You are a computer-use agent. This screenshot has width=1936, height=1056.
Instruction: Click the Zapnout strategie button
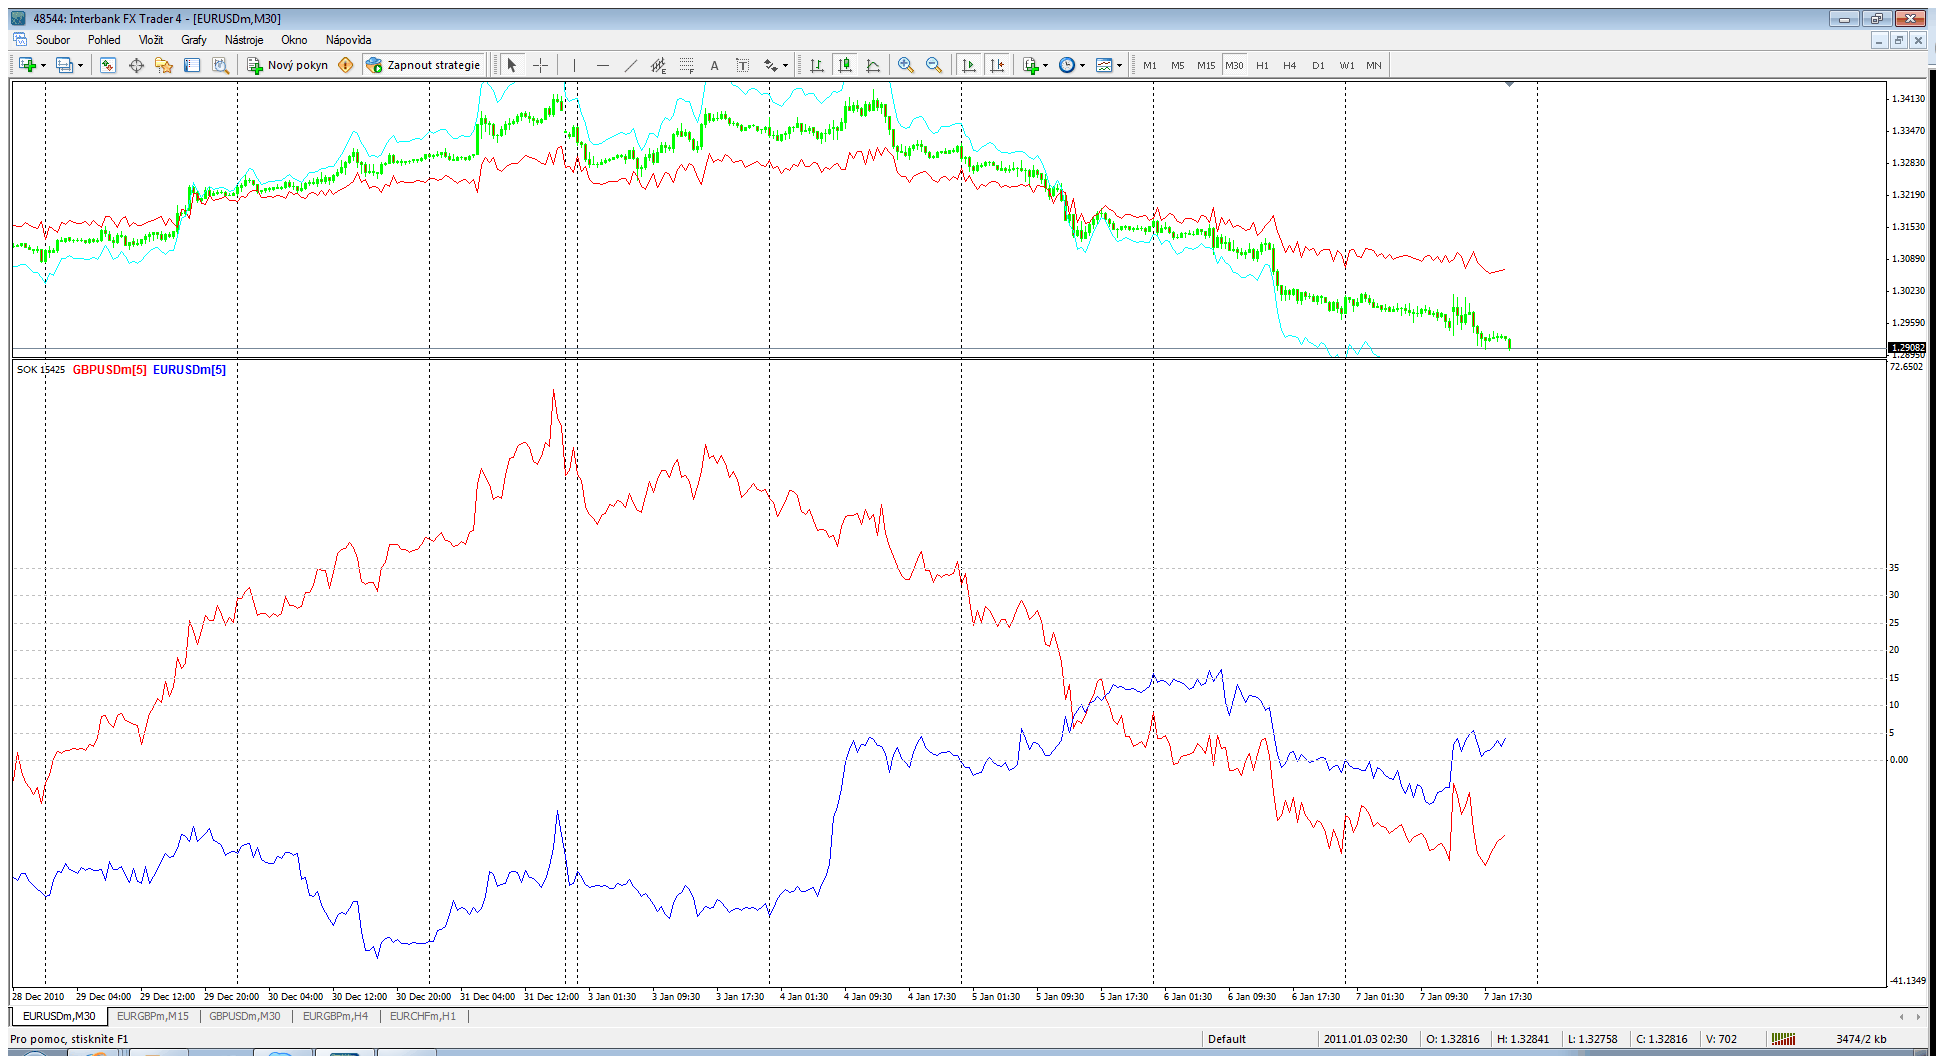pos(424,65)
